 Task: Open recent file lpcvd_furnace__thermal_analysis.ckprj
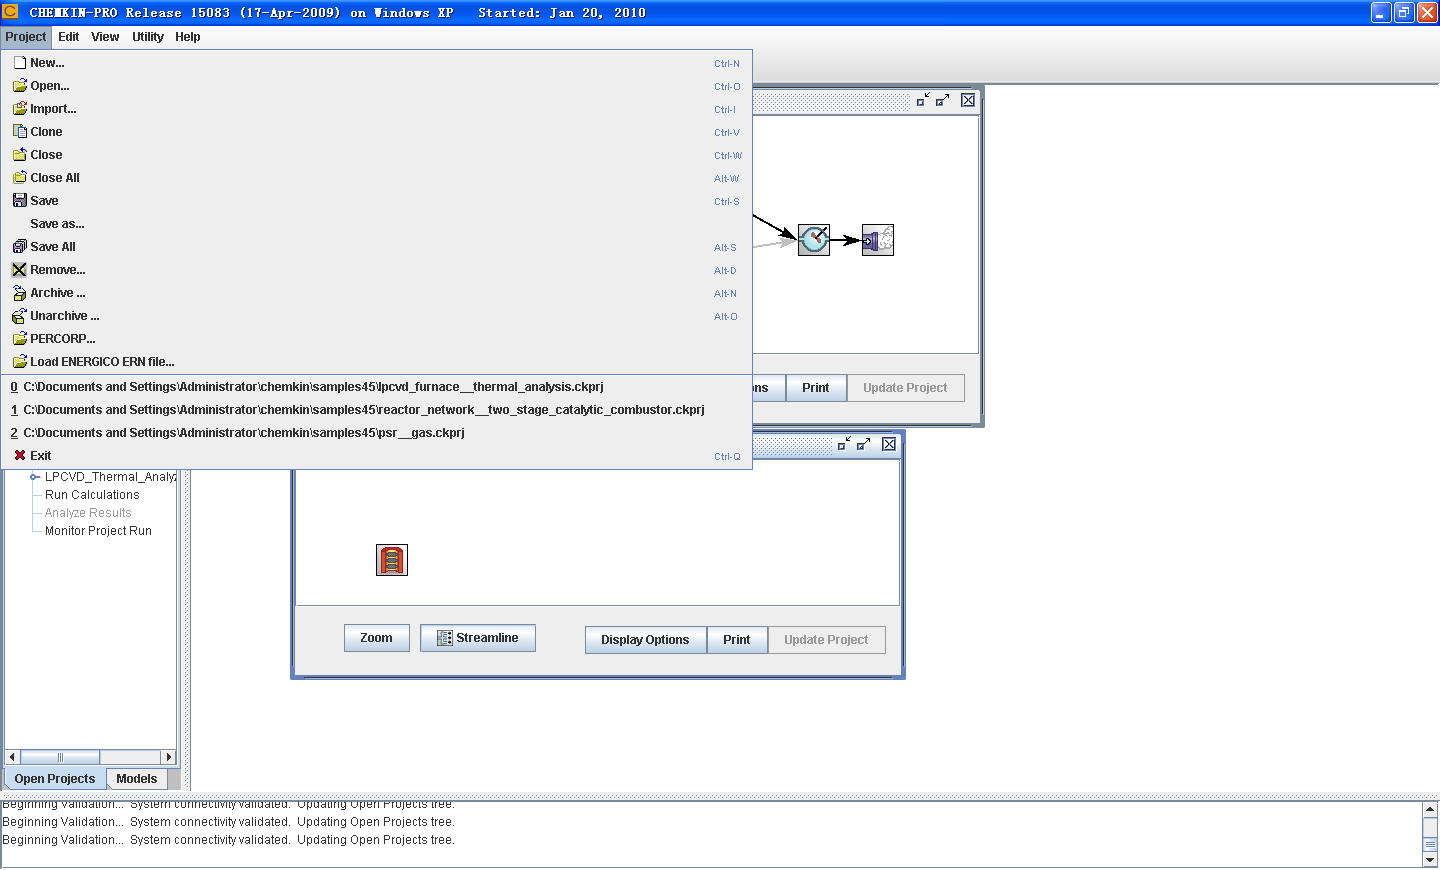[x=376, y=387]
